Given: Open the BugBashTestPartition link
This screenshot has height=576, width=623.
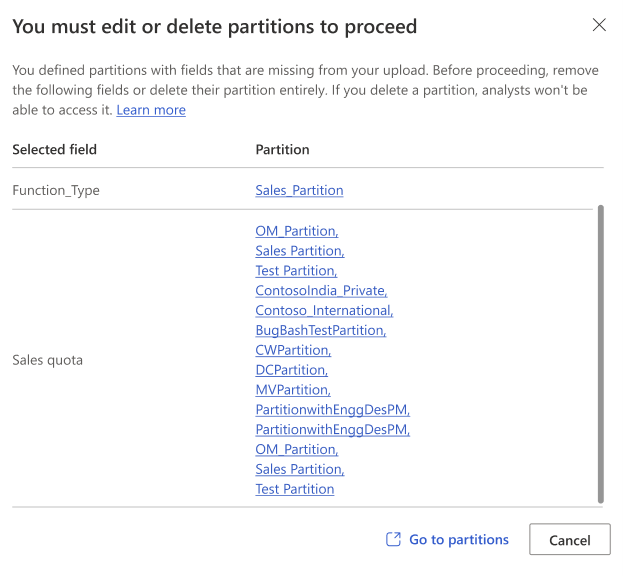Looking at the screenshot, I should pos(321,330).
